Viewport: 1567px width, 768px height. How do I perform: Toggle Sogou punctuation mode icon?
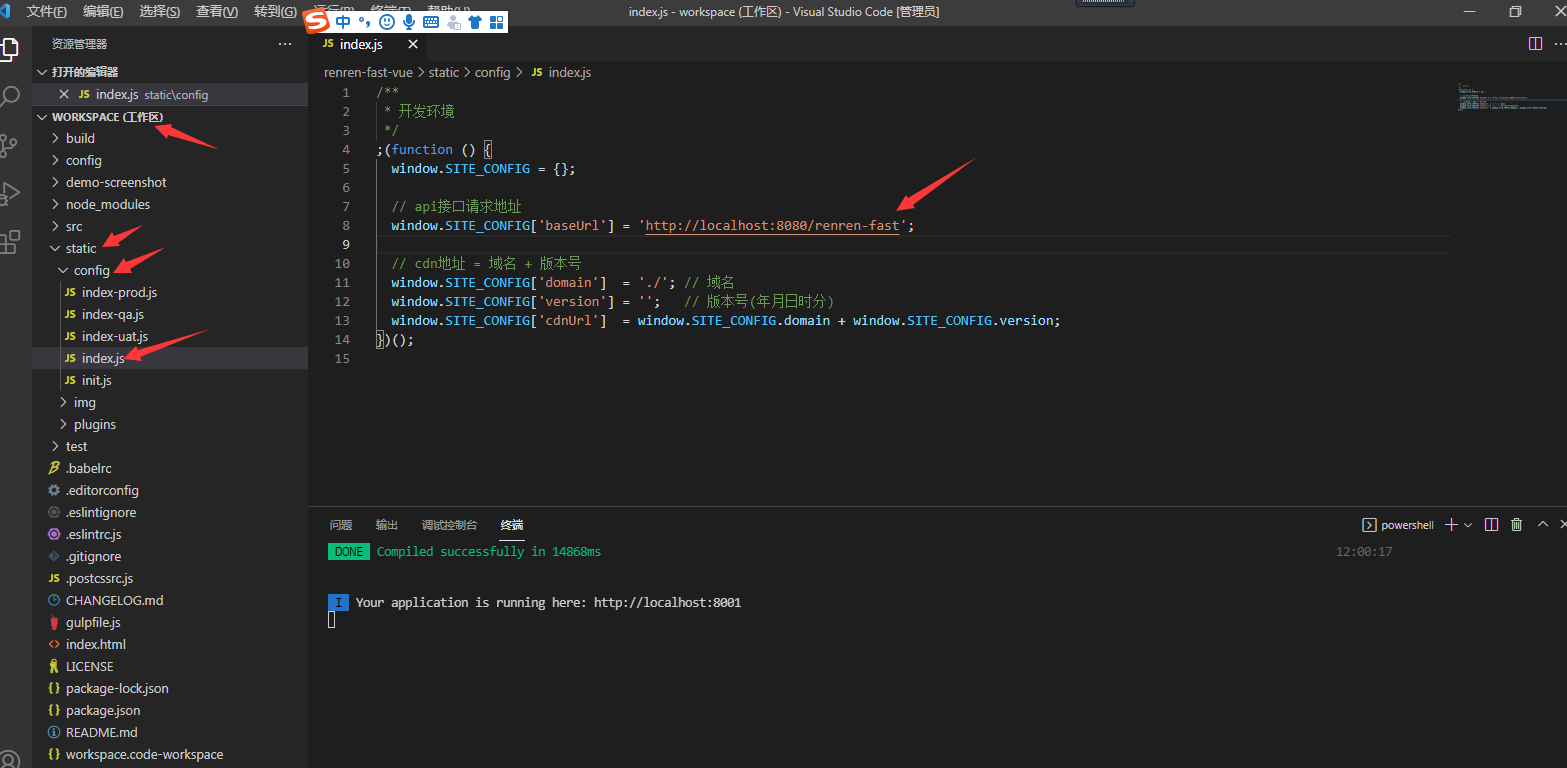coord(364,21)
